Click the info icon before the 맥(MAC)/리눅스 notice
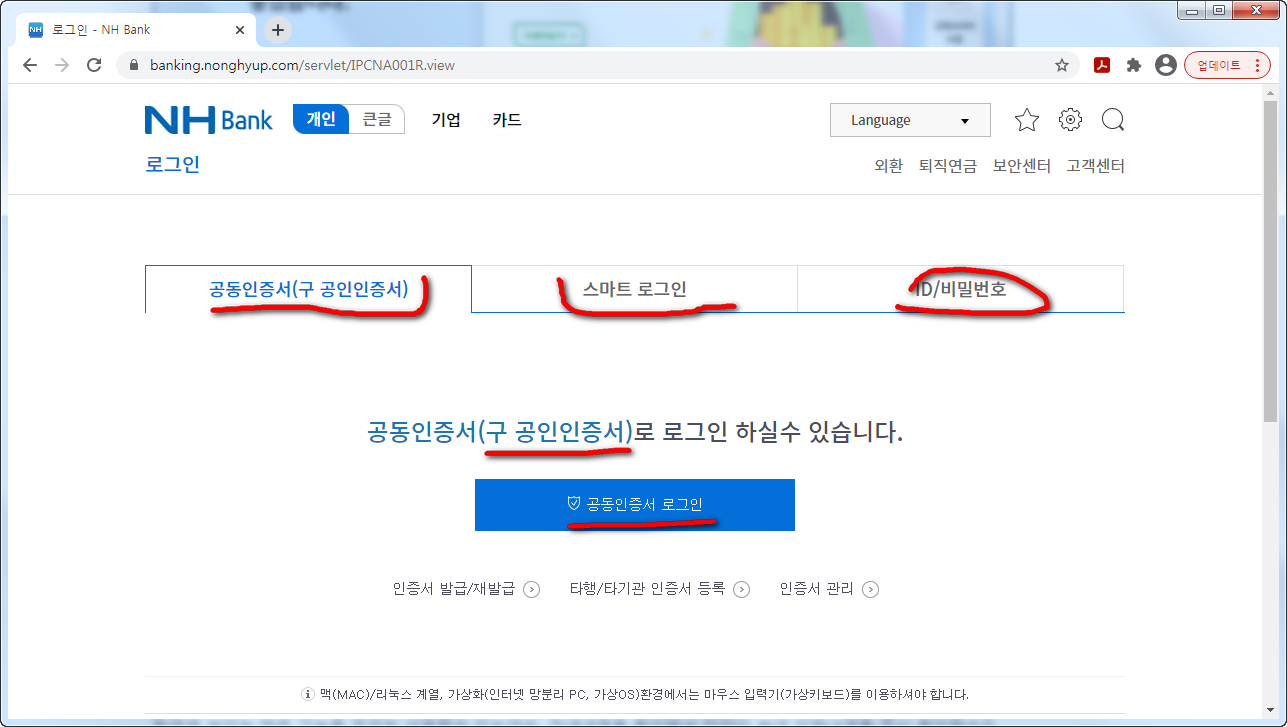Screen dimensions: 1287x727 coord(308,694)
